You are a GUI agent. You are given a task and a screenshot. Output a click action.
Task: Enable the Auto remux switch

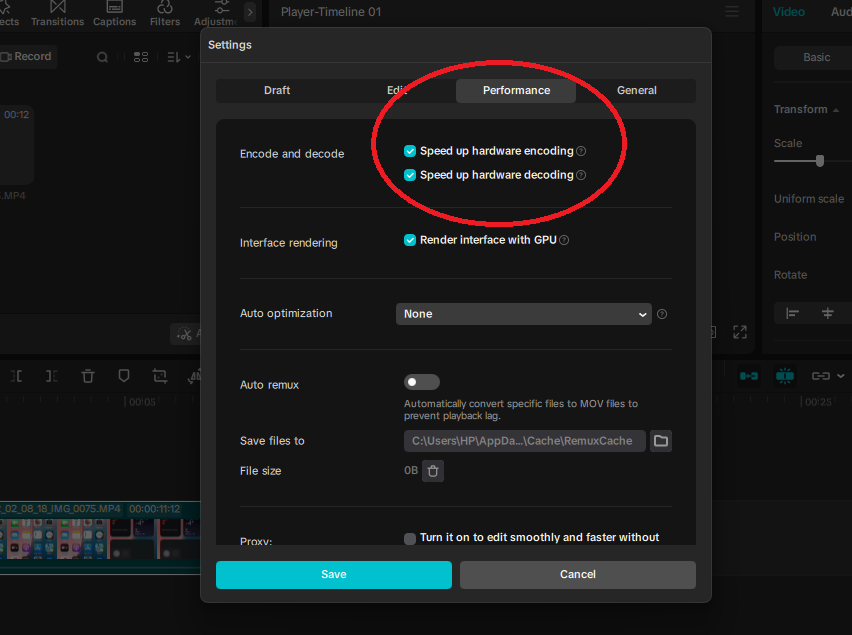point(422,382)
